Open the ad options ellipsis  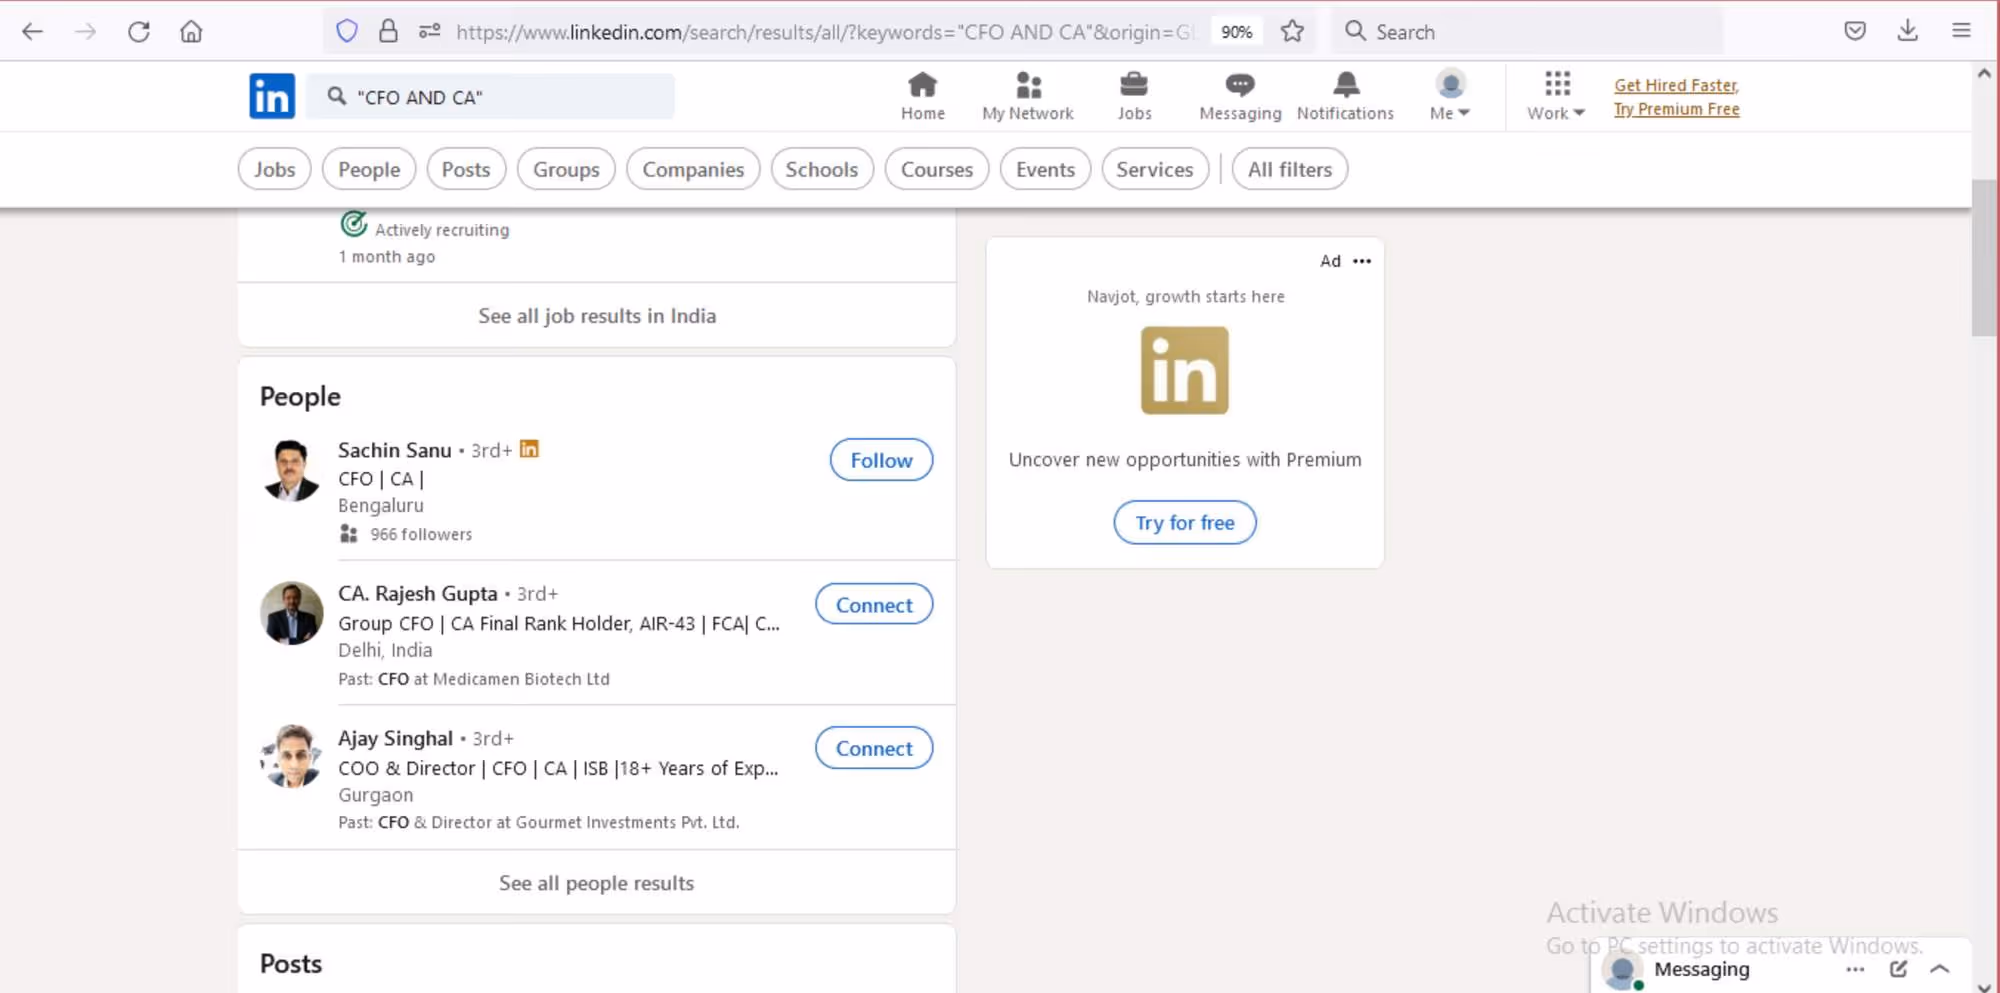1362,261
